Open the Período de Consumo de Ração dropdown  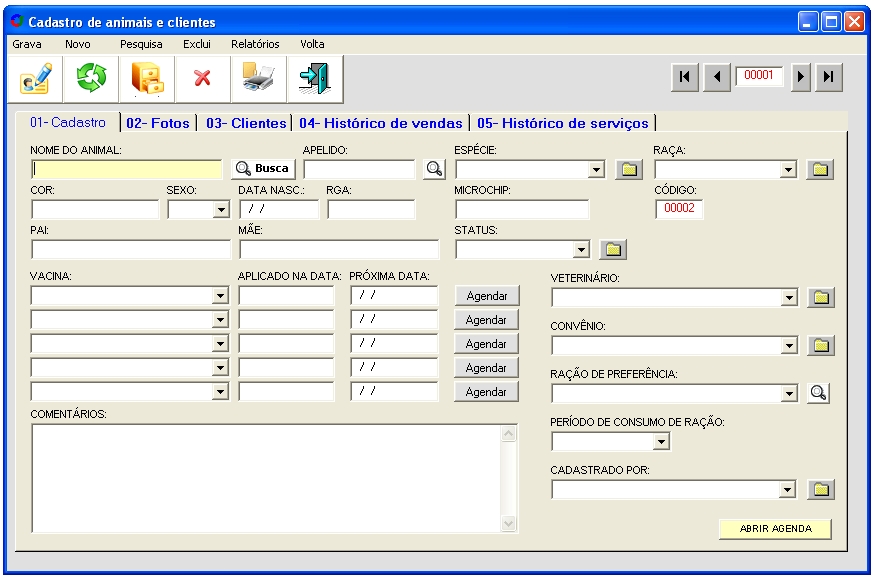pyautogui.click(x=660, y=442)
